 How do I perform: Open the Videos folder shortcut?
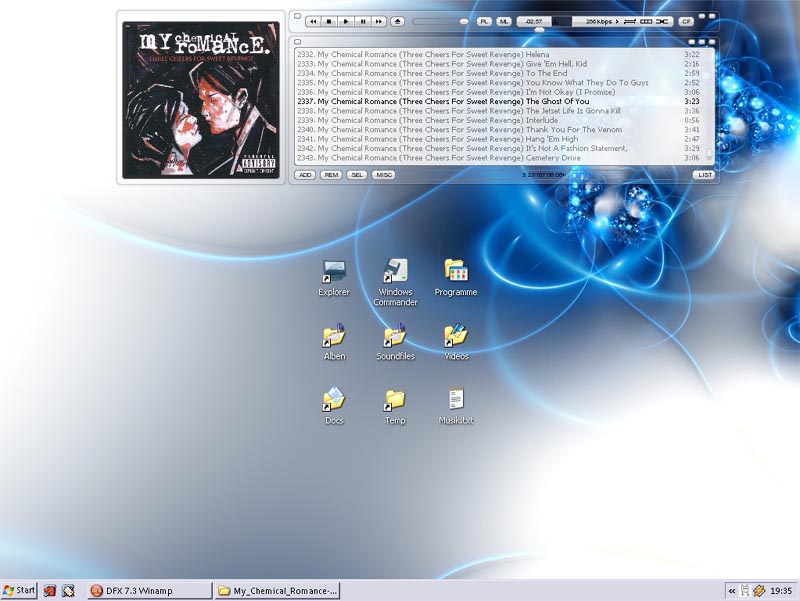[456, 342]
